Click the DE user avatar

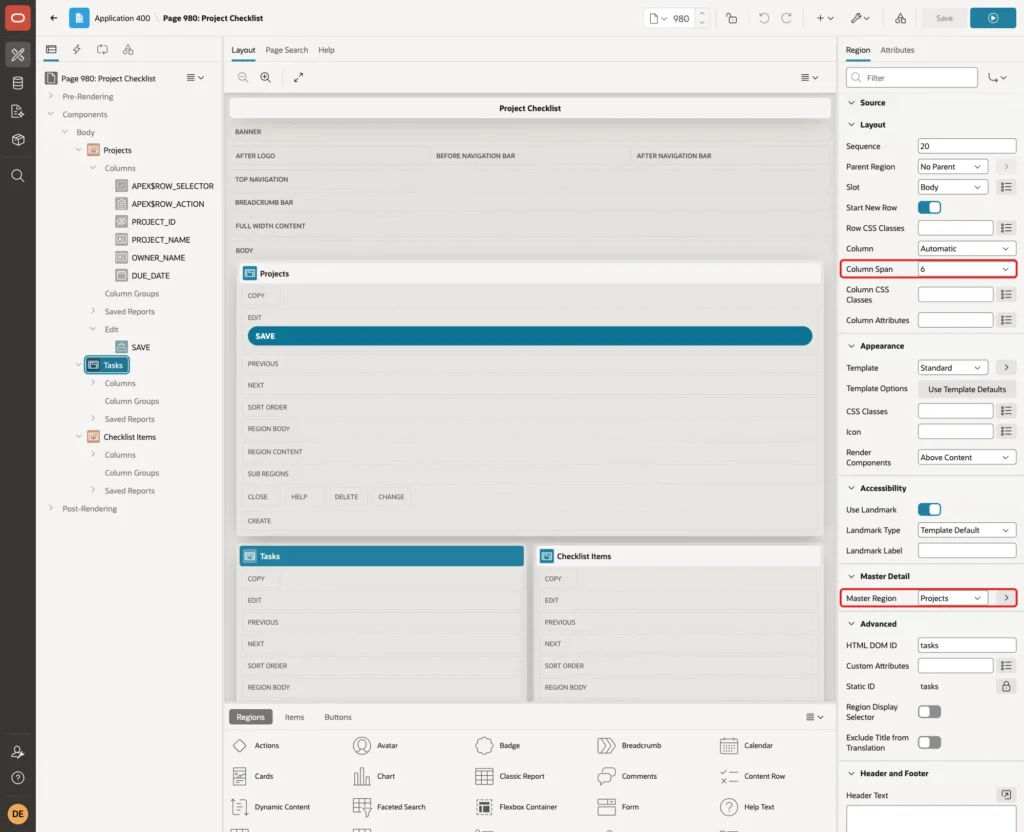tap(18, 814)
